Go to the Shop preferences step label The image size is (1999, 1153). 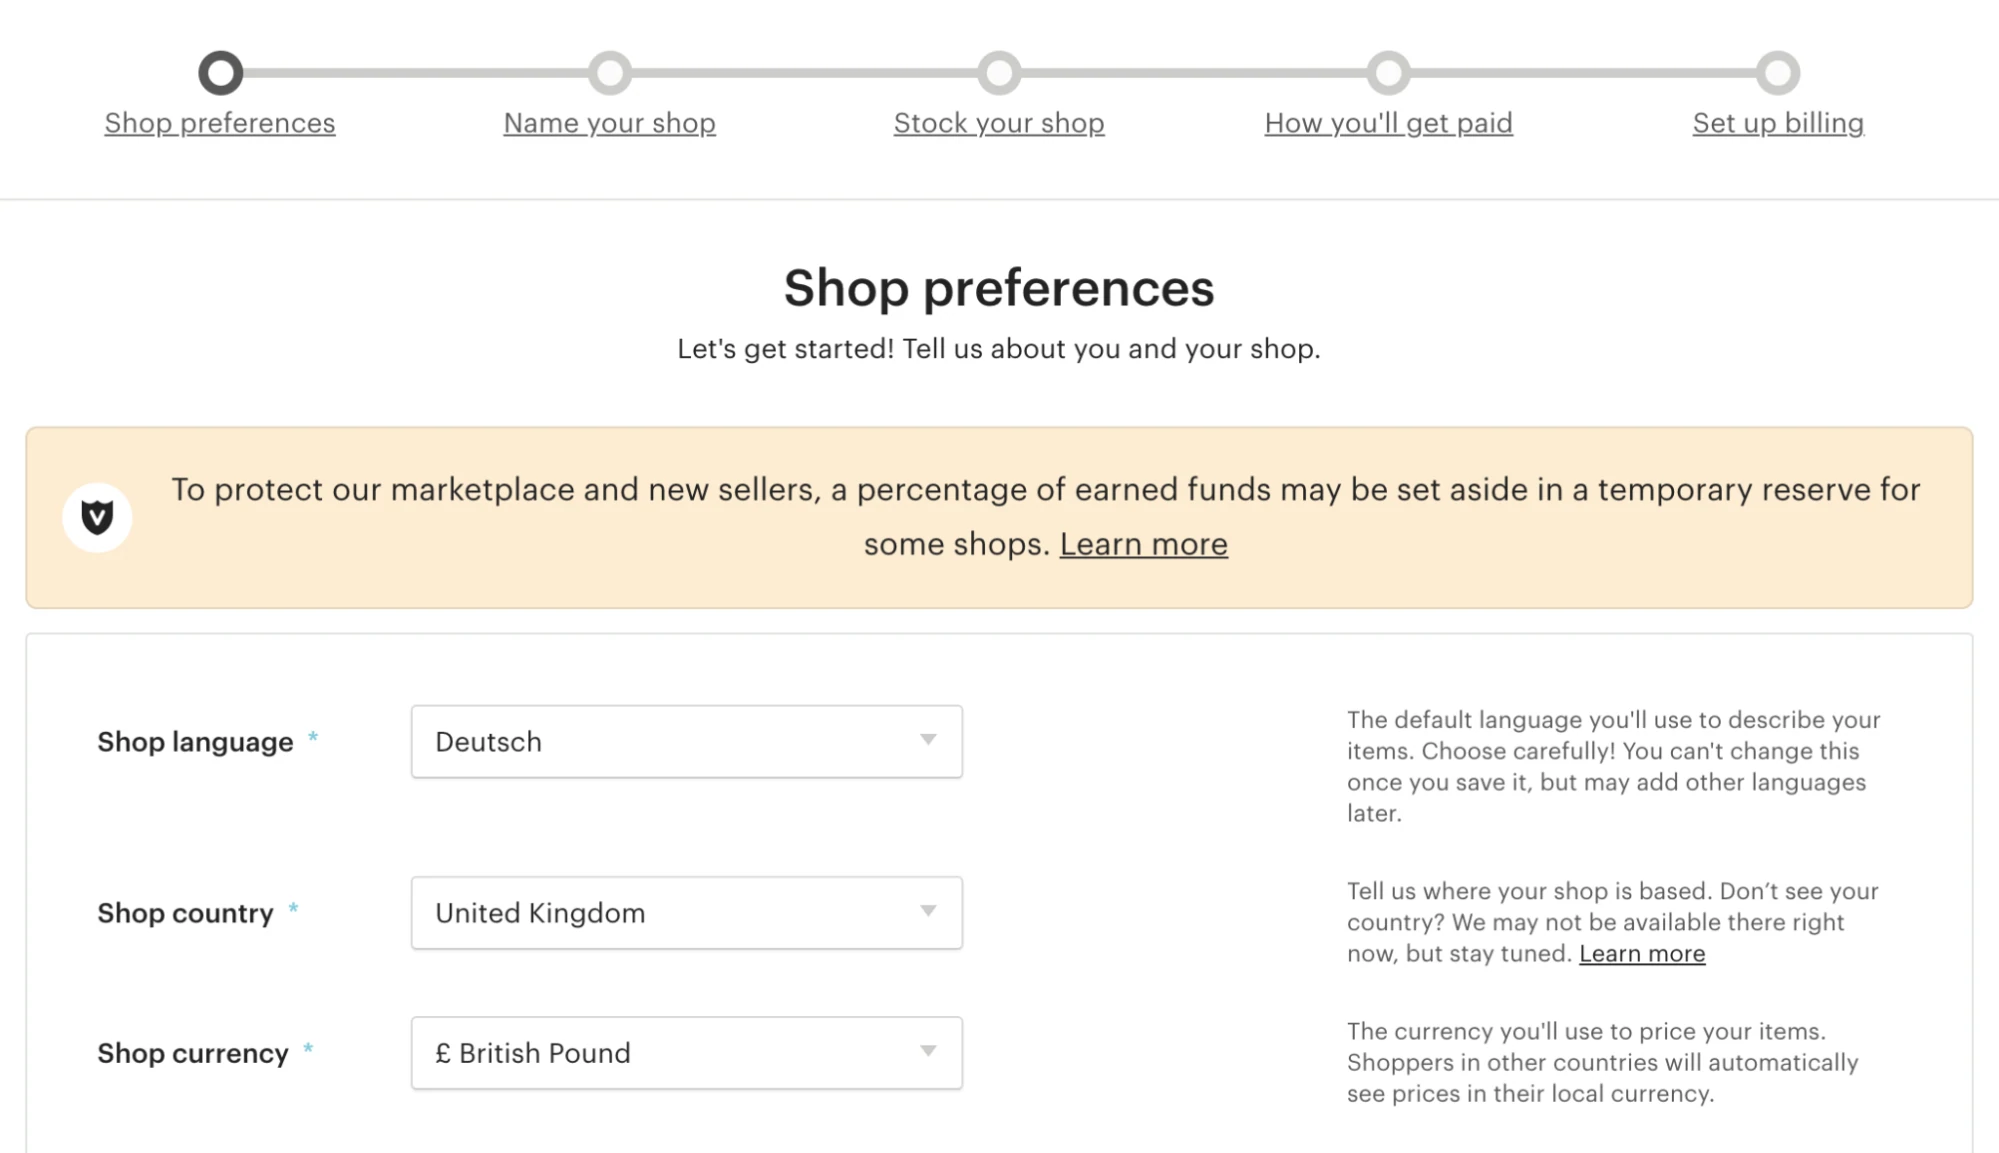(x=220, y=123)
